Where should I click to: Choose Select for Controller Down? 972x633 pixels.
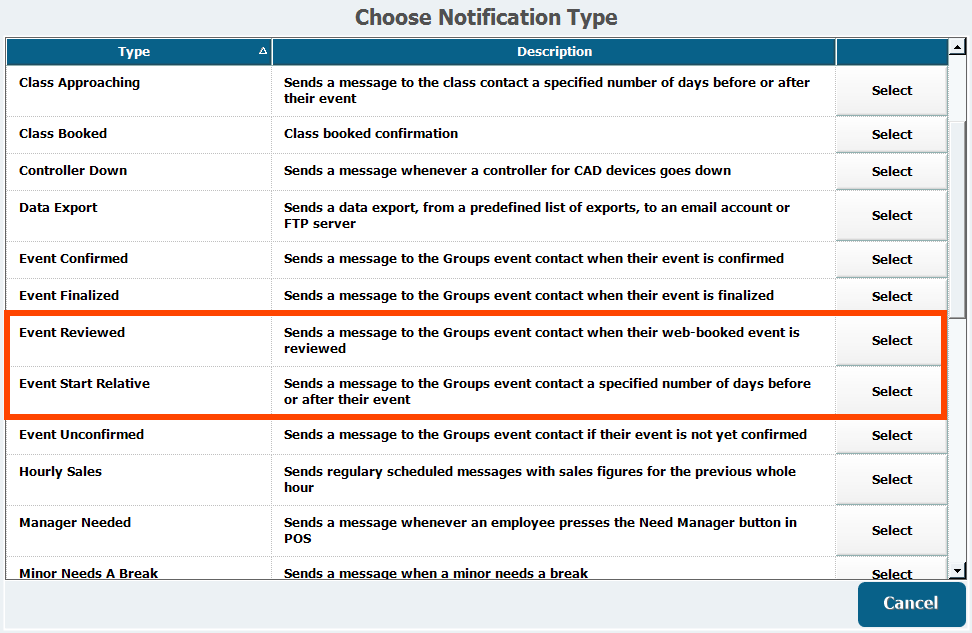[891, 171]
